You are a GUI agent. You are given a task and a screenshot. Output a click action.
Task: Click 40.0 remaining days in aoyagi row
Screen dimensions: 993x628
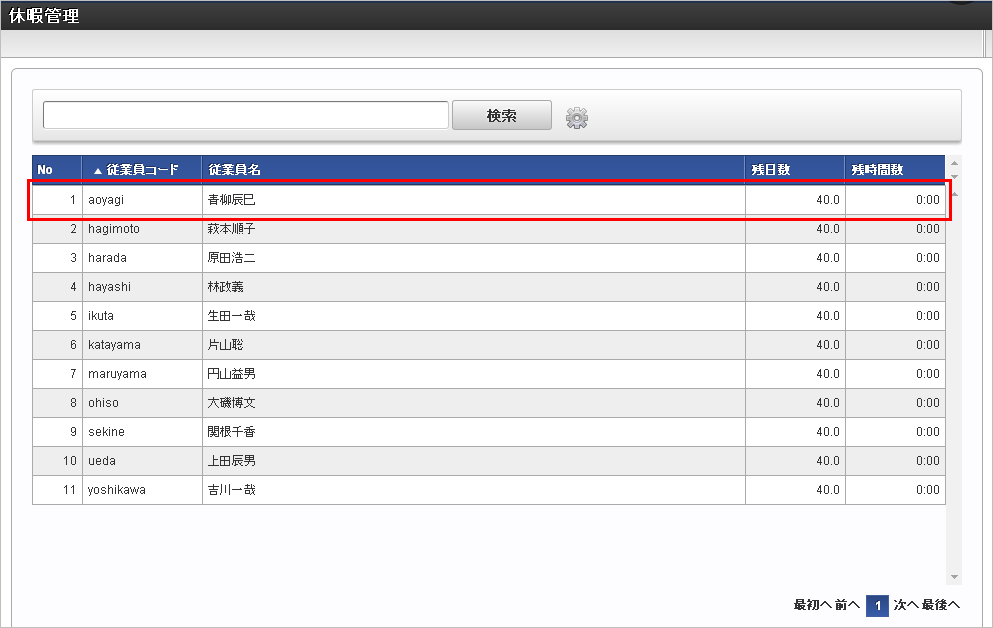827,200
